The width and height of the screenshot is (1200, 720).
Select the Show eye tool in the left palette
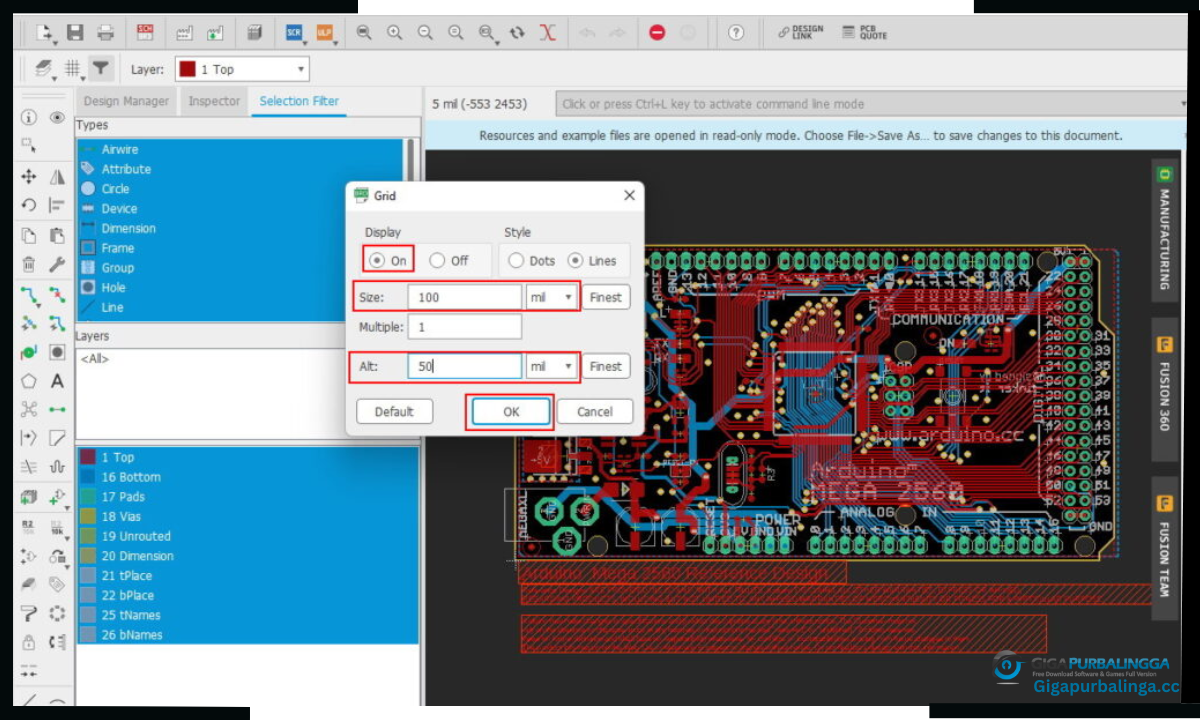57,117
